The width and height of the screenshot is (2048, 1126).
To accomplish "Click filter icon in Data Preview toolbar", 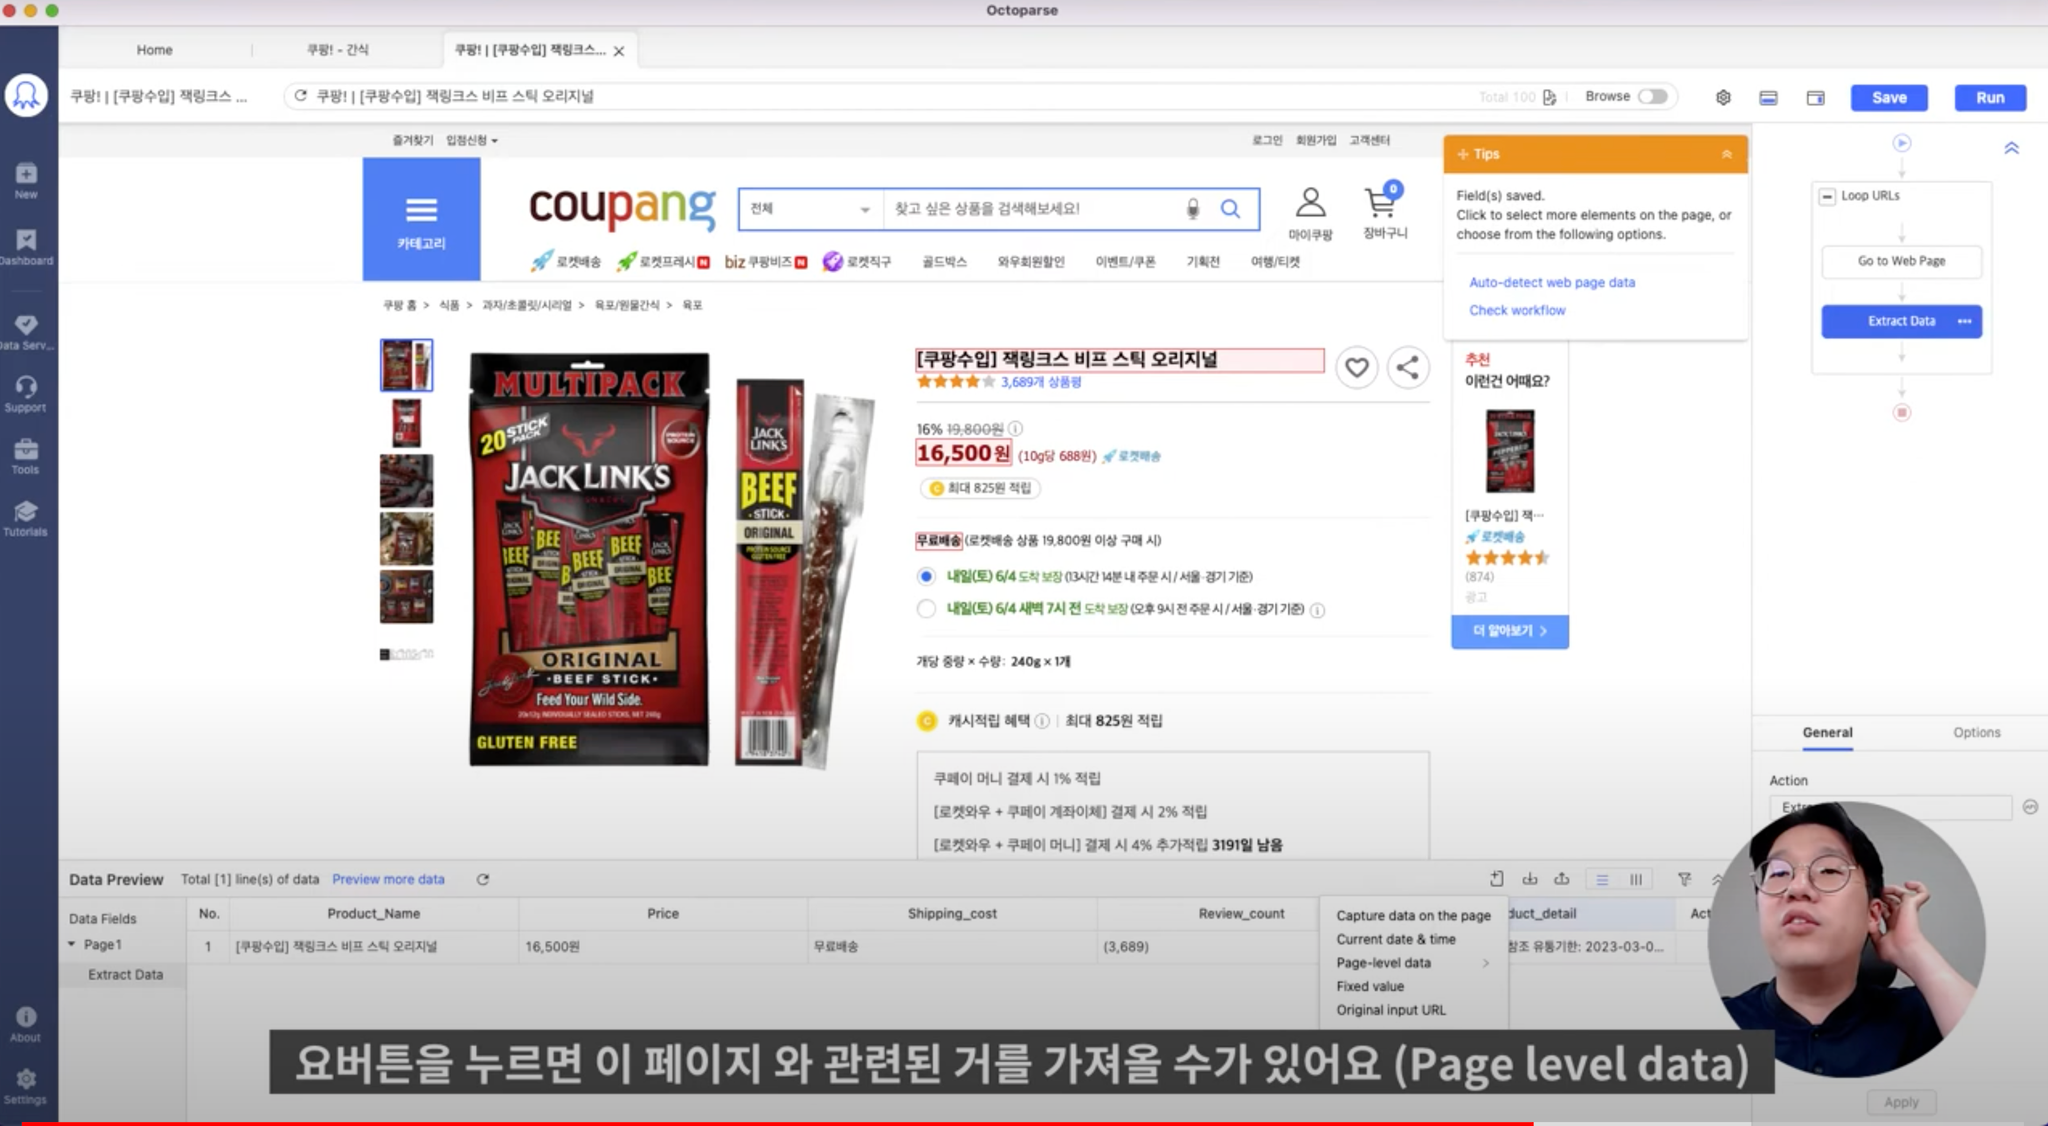I will tap(1684, 879).
